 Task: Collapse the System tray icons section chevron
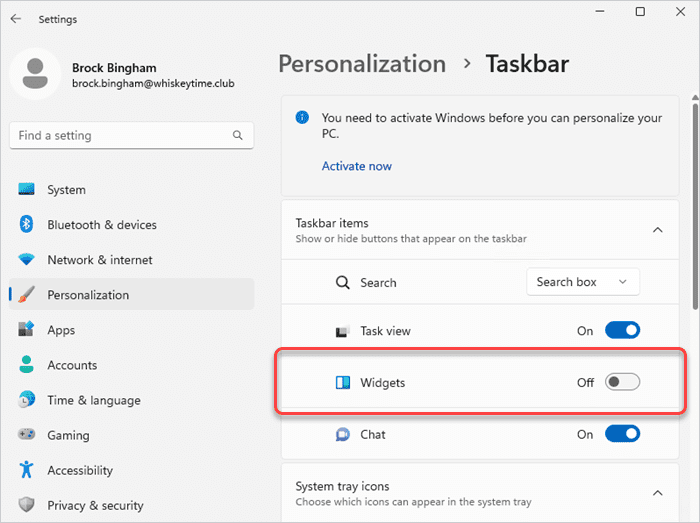point(658,493)
